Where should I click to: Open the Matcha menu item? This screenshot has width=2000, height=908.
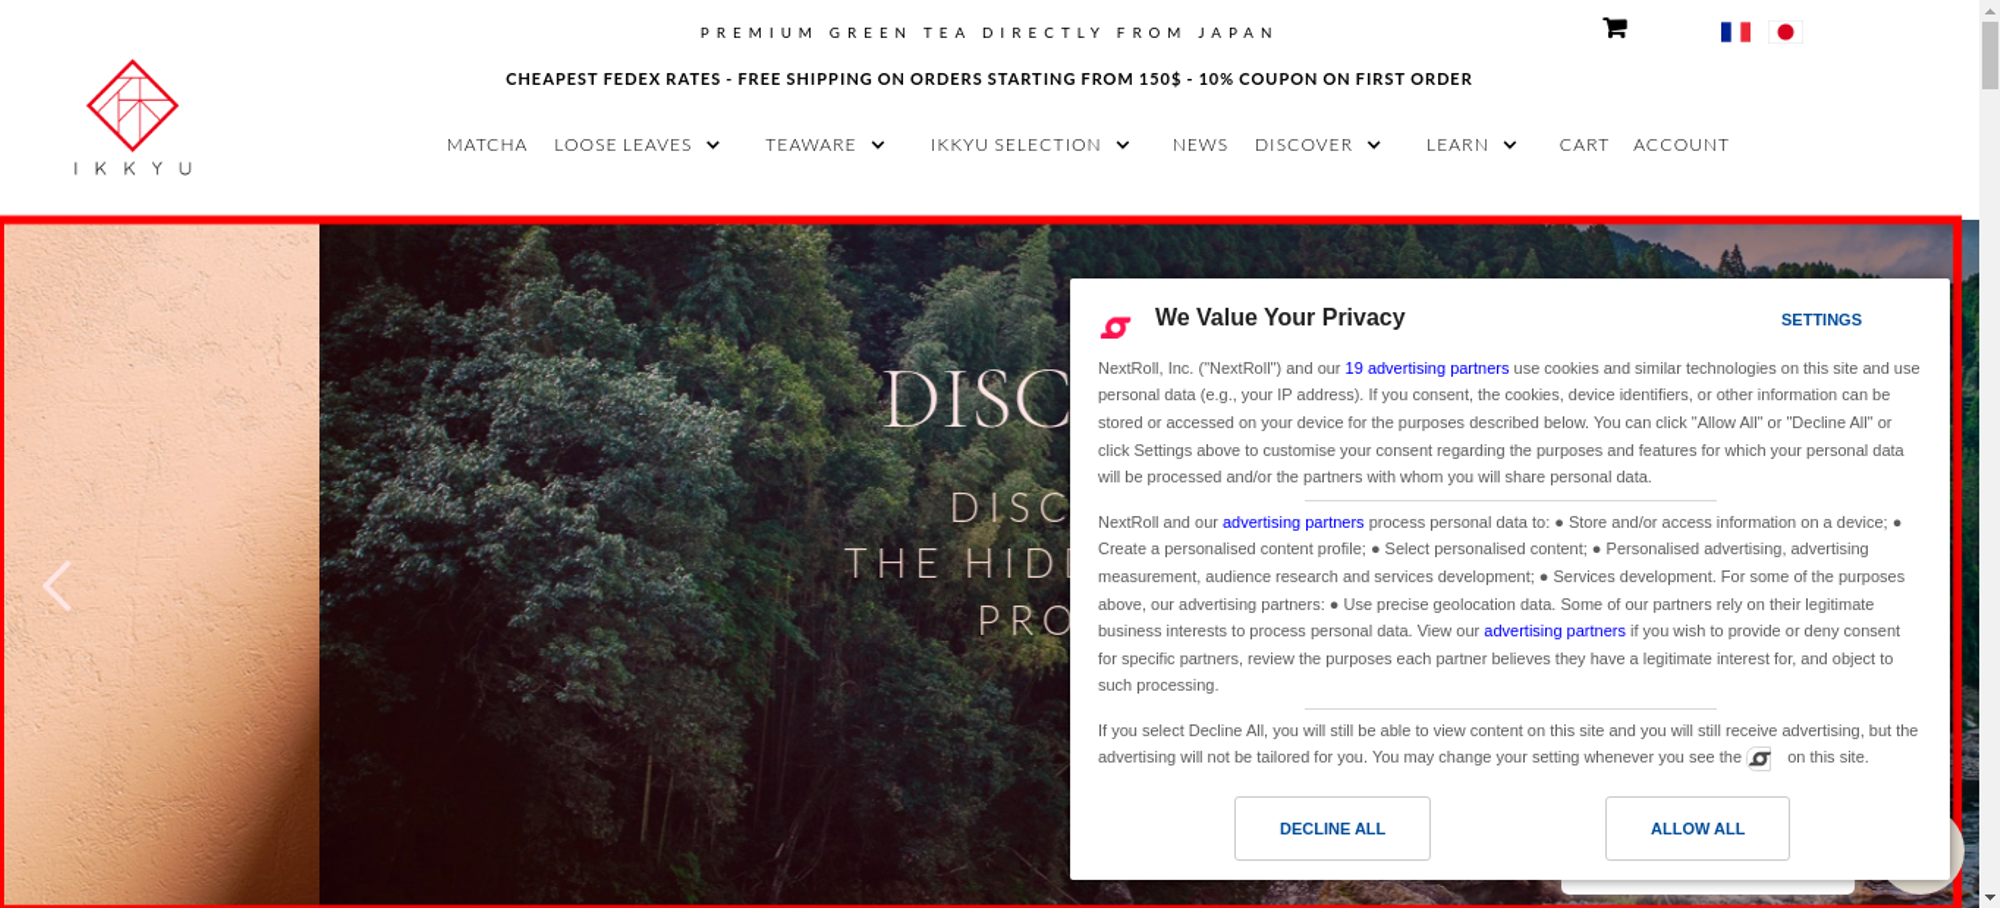[x=487, y=145]
